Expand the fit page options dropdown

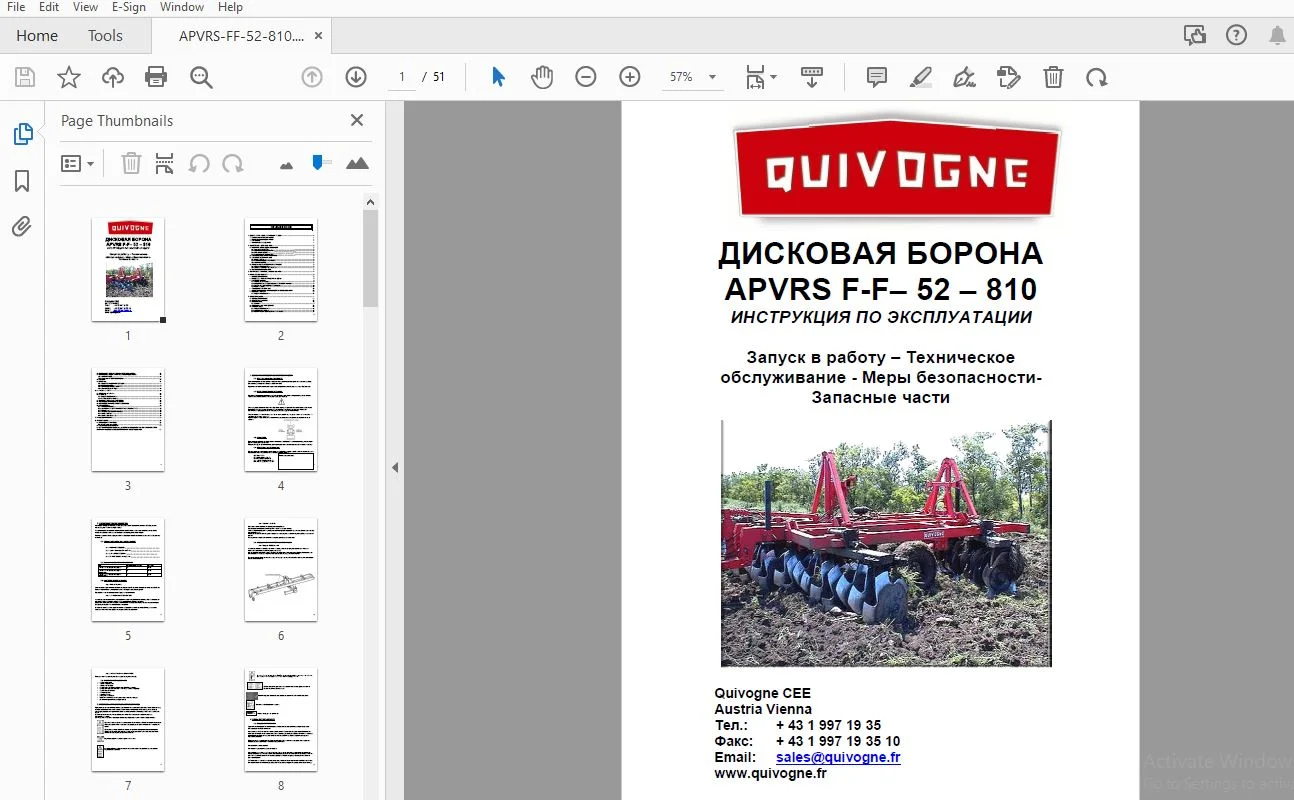761,77
